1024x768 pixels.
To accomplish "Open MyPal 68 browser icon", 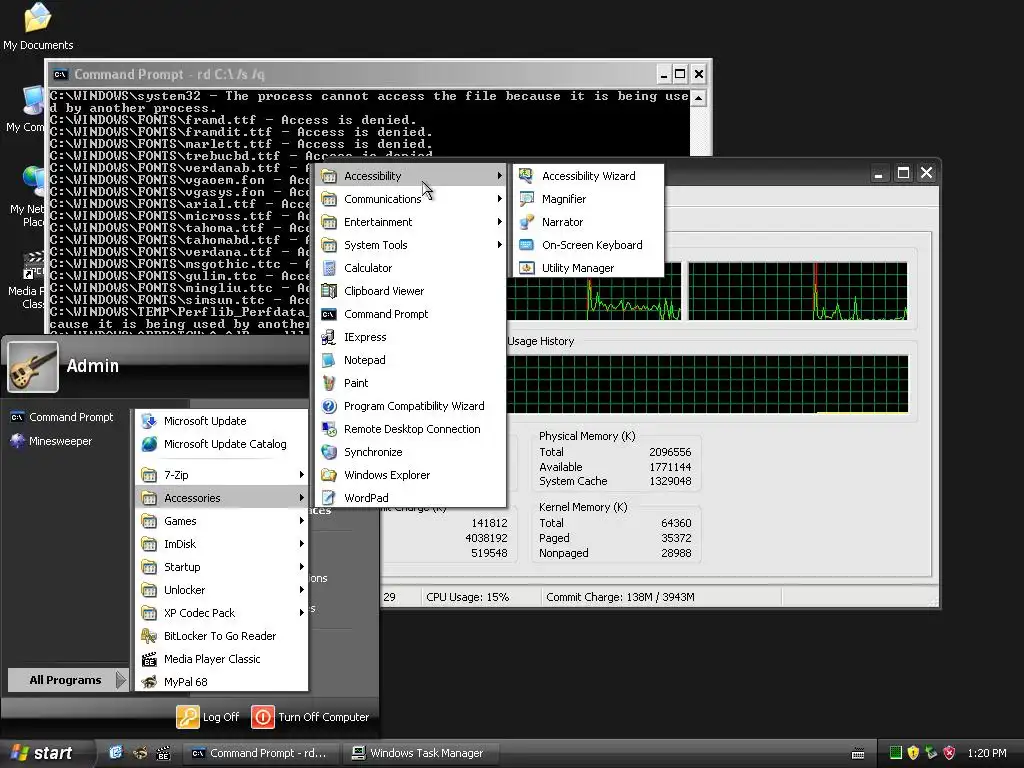I will [149, 682].
